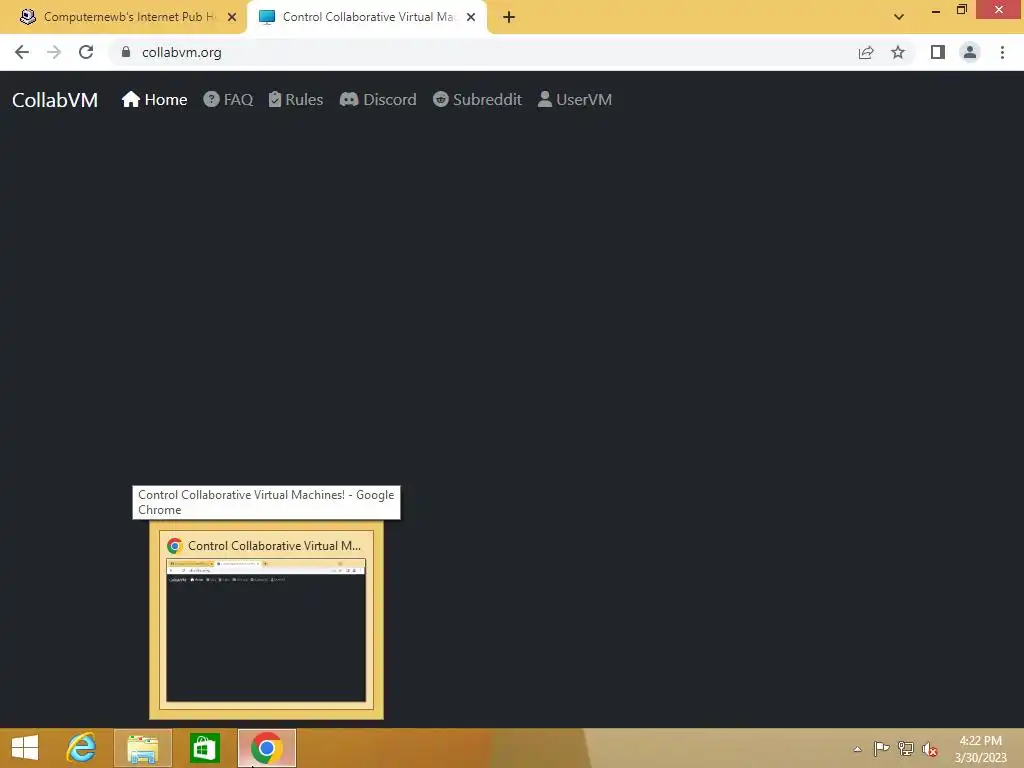Click the CollabVM brand logo text

coord(55,100)
